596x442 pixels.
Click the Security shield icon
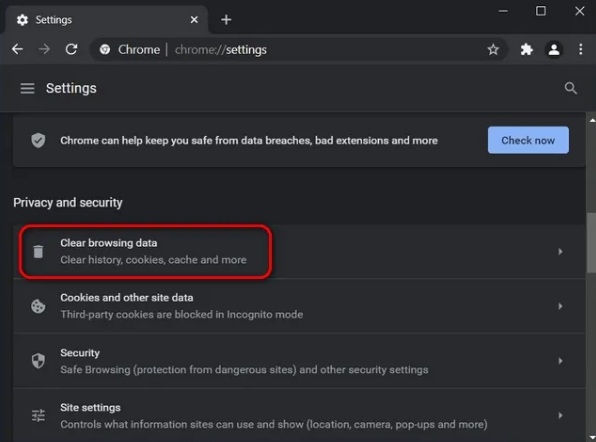point(38,361)
